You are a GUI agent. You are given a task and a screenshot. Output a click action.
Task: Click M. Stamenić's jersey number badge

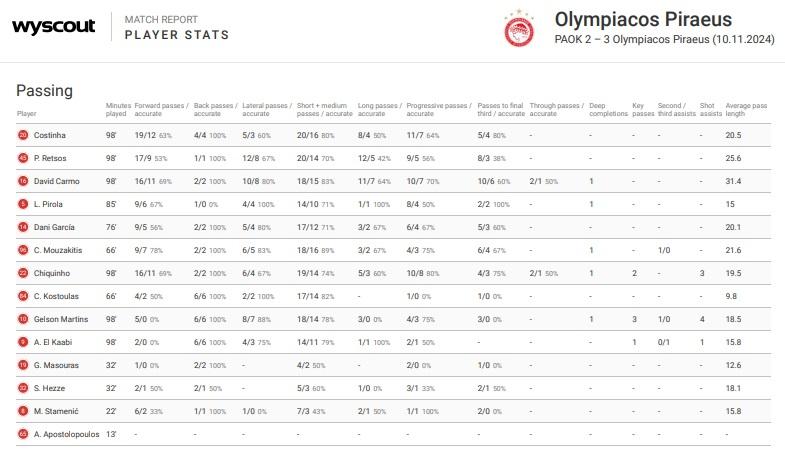(23, 411)
